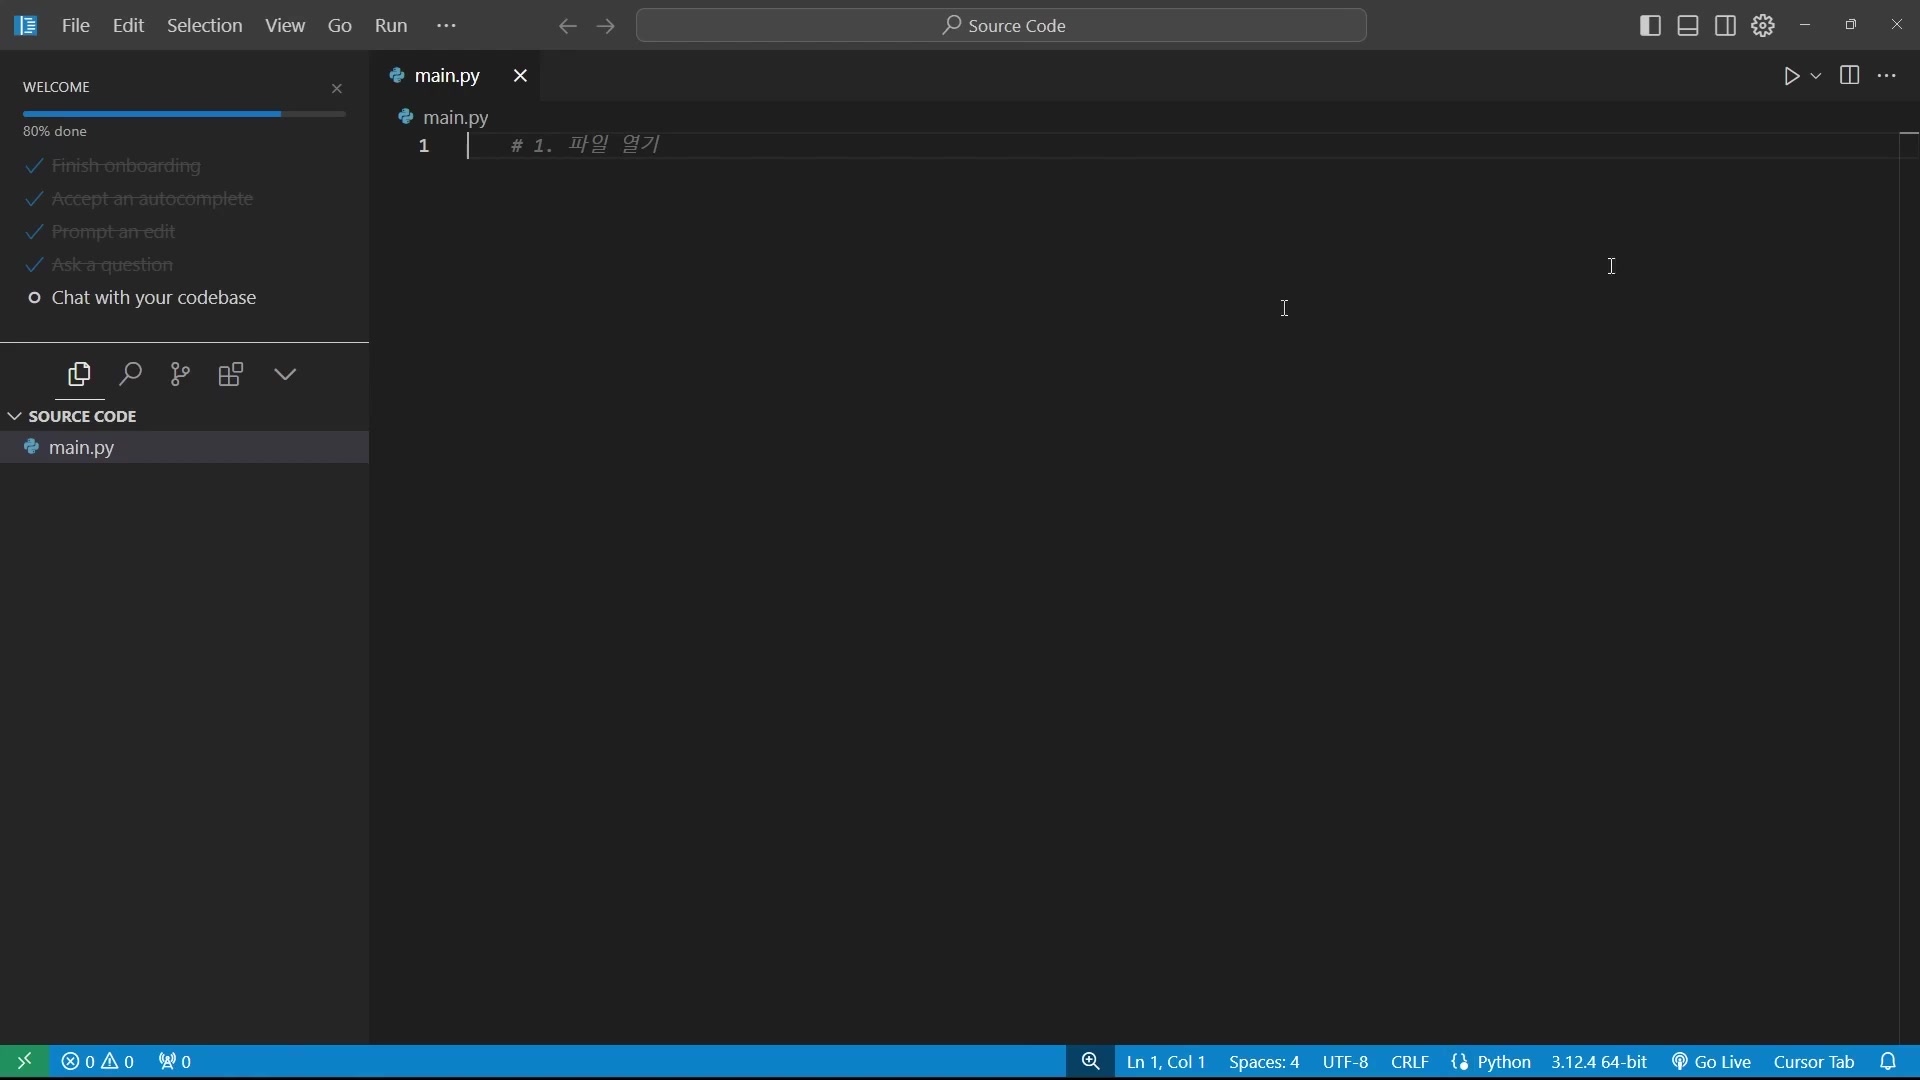Toggle the bottom panel layout
This screenshot has height=1080, width=1920.
coord(1689,26)
